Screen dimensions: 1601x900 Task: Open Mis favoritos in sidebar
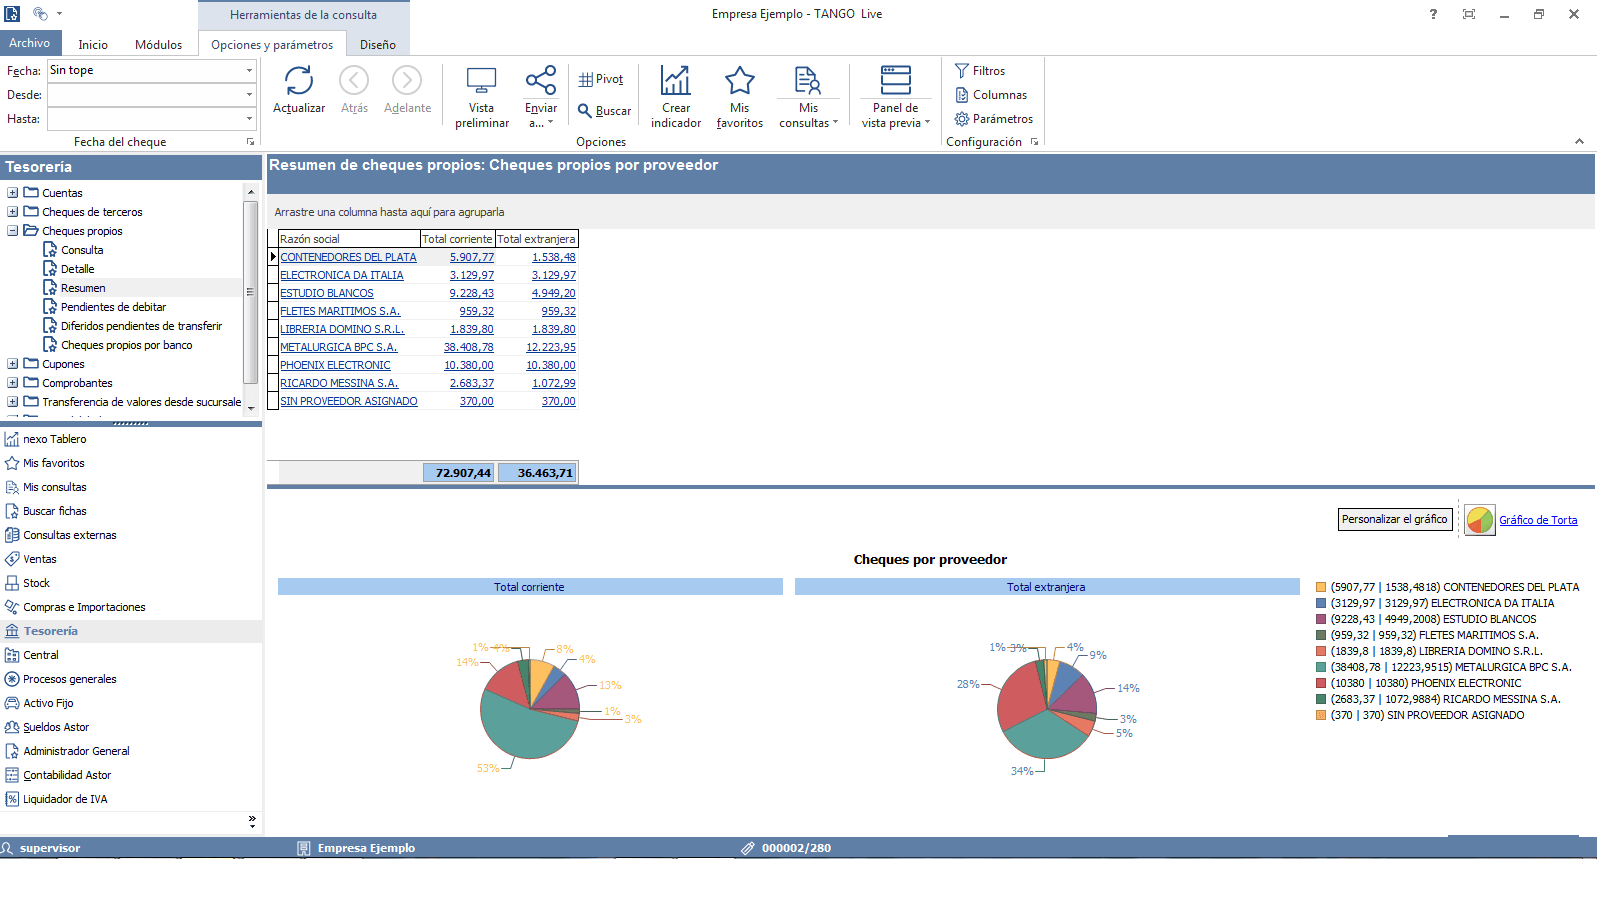coord(45,463)
